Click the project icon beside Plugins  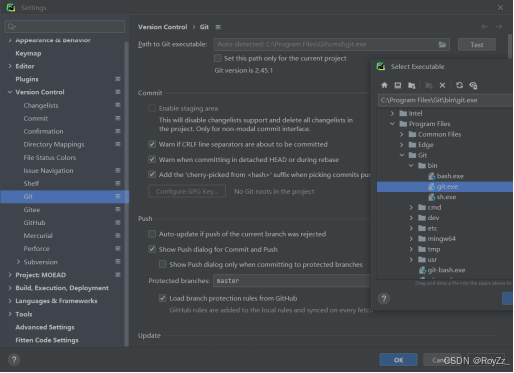pos(118,79)
